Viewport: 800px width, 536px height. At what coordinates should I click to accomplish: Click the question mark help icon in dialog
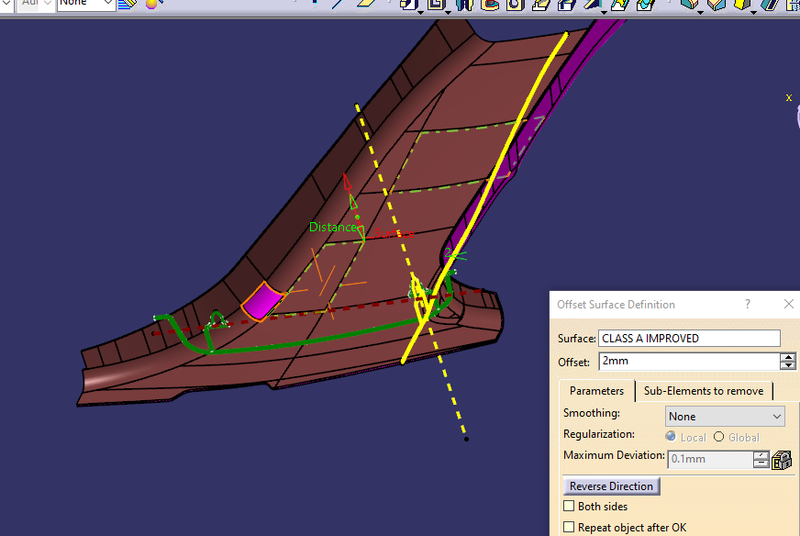[x=747, y=304]
